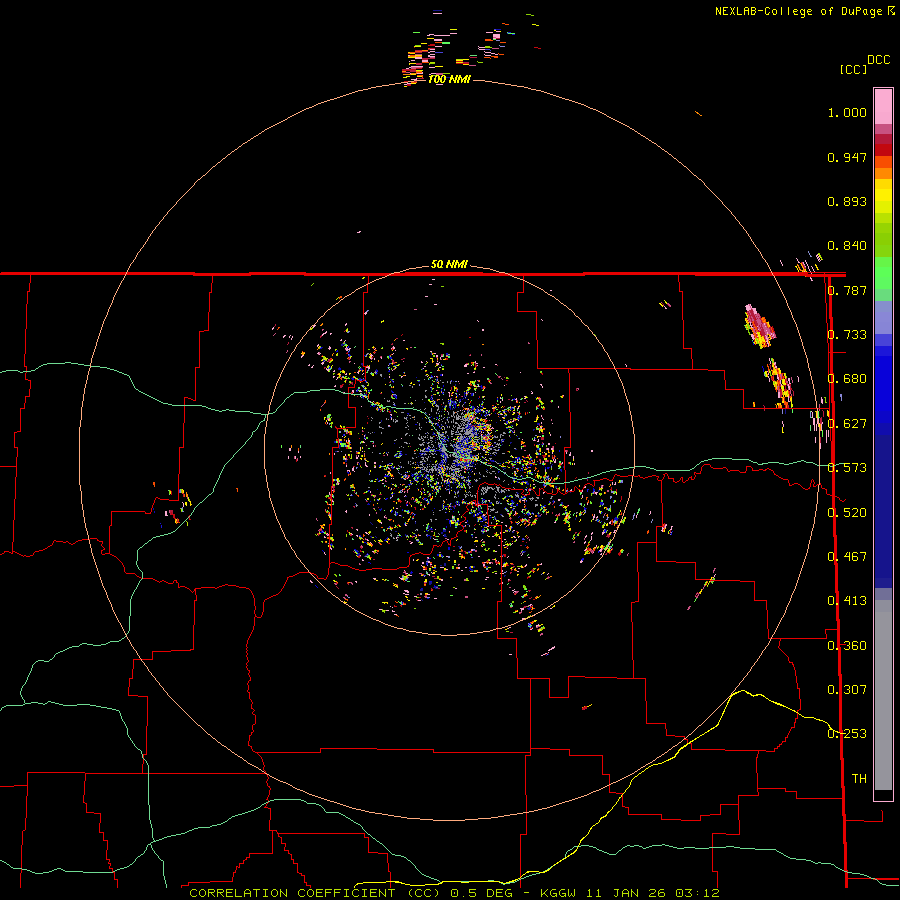Click the 0.520 scale value
The width and height of the screenshot is (900, 900).
point(847,513)
